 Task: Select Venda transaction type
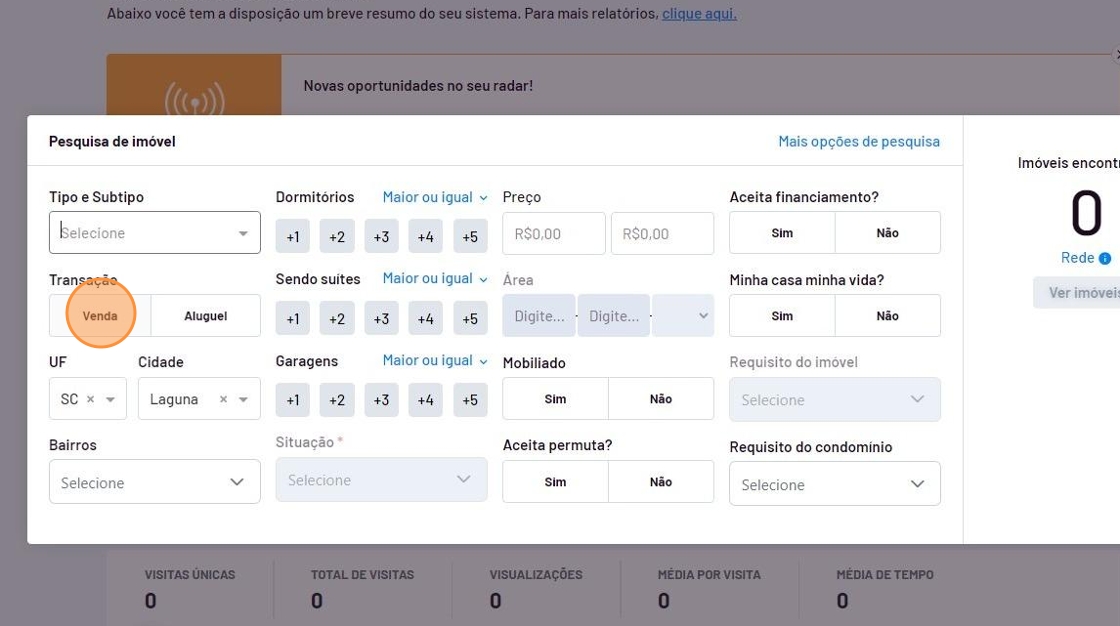(100, 316)
